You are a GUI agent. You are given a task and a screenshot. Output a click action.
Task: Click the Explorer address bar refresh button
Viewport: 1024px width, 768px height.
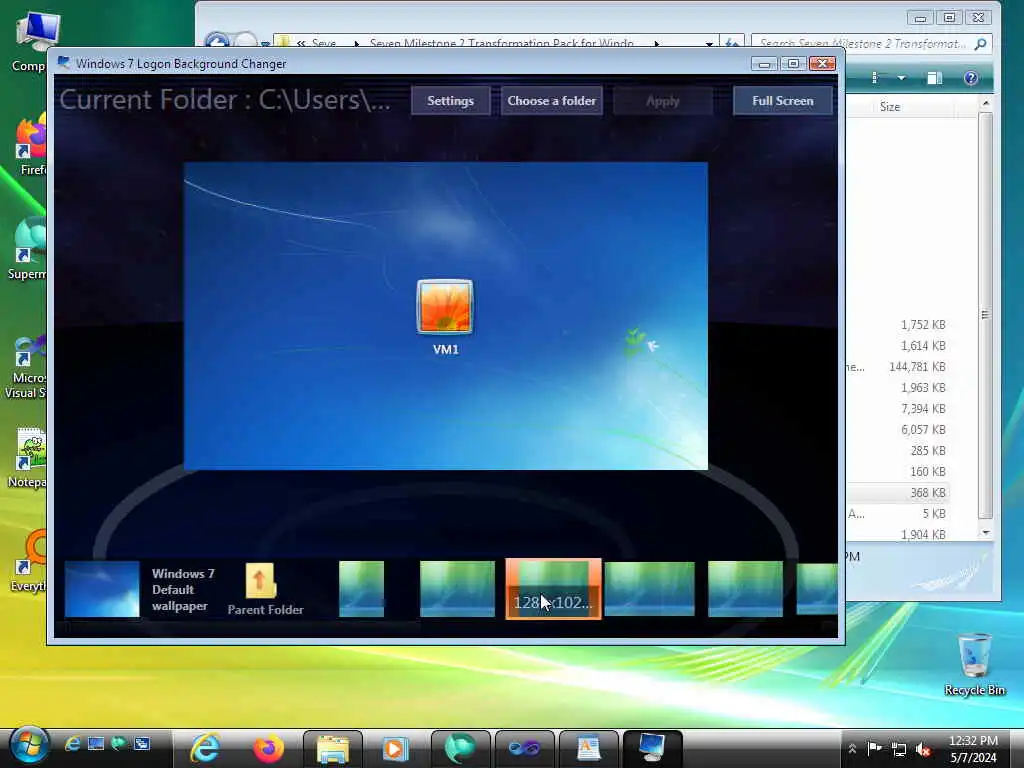(732, 44)
